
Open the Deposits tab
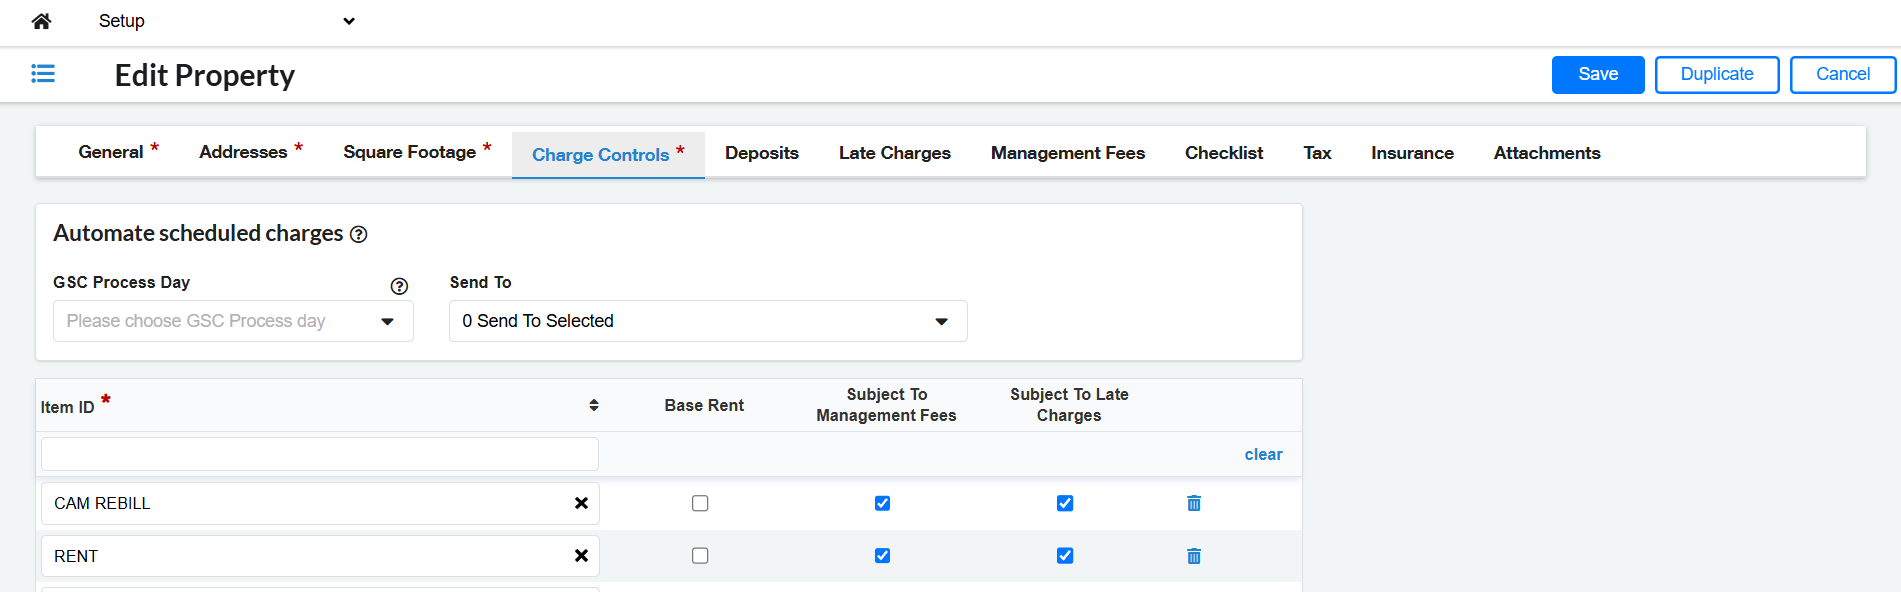click(x=762, y=153)
